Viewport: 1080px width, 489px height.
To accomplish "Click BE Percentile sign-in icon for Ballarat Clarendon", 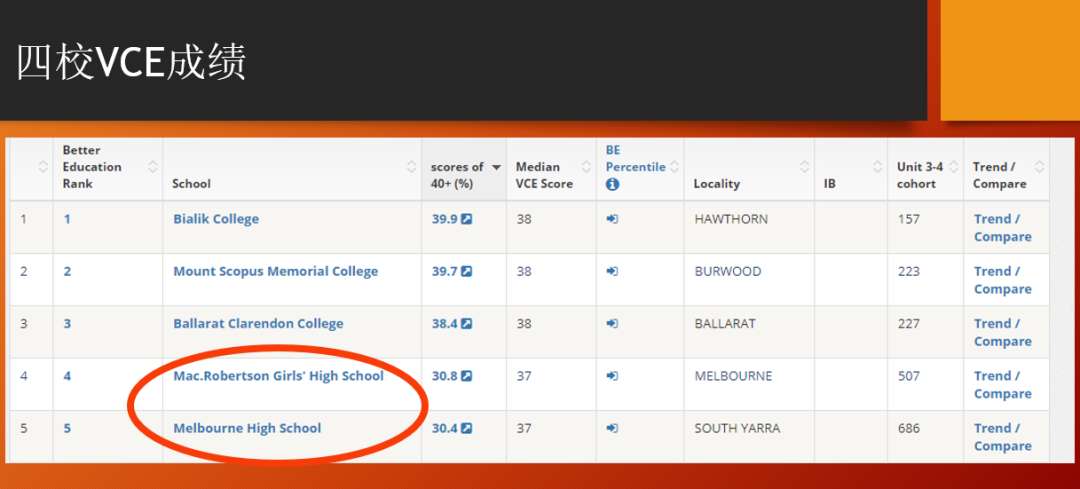I will click(612, 324).
